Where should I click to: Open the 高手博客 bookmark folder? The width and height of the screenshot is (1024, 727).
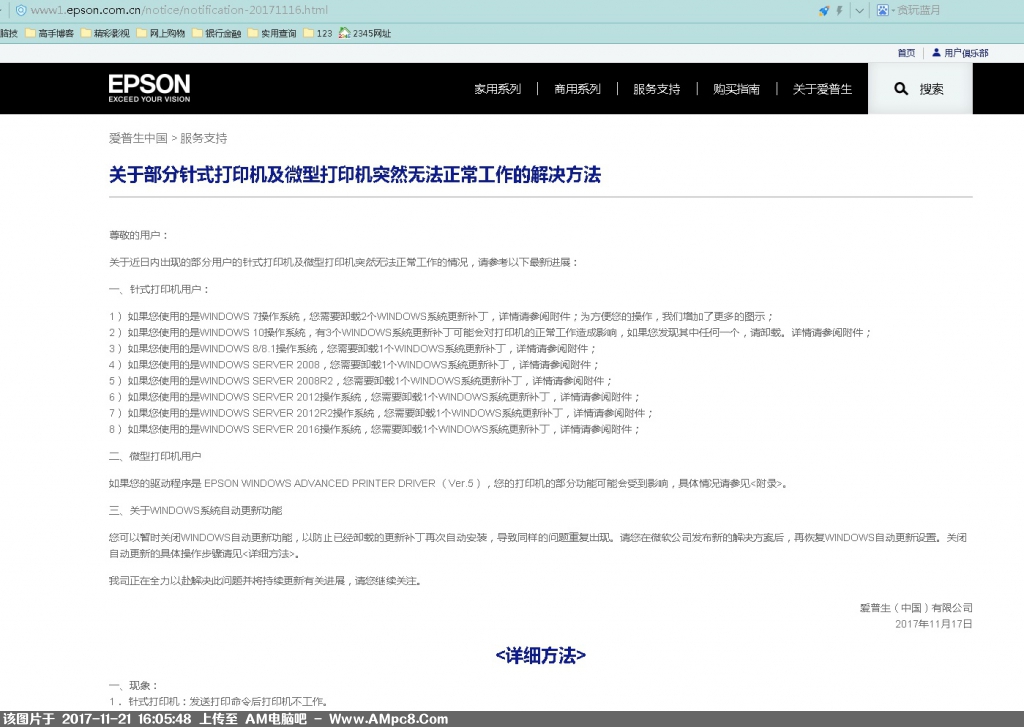50,33
